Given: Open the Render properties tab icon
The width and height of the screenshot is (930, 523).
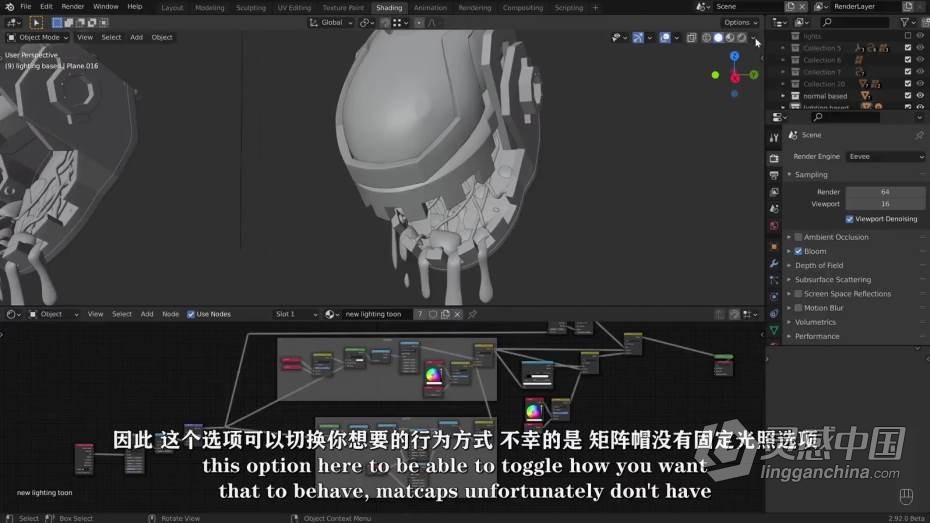Looking at the screenshot, I should point(774,158).
